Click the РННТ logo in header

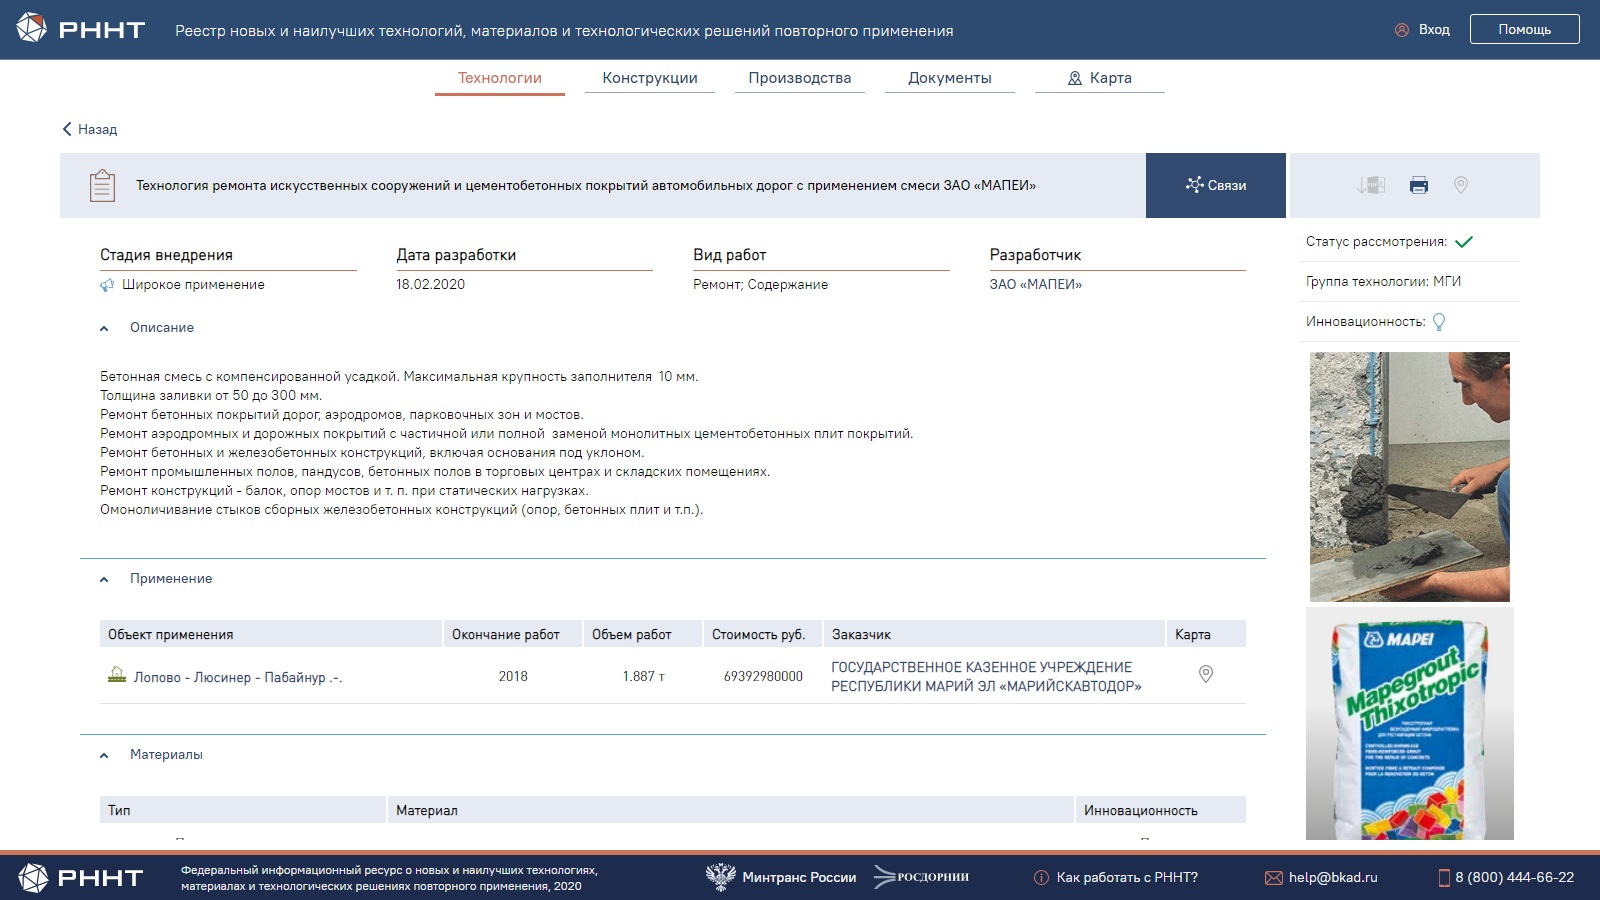tap(81, 29)
